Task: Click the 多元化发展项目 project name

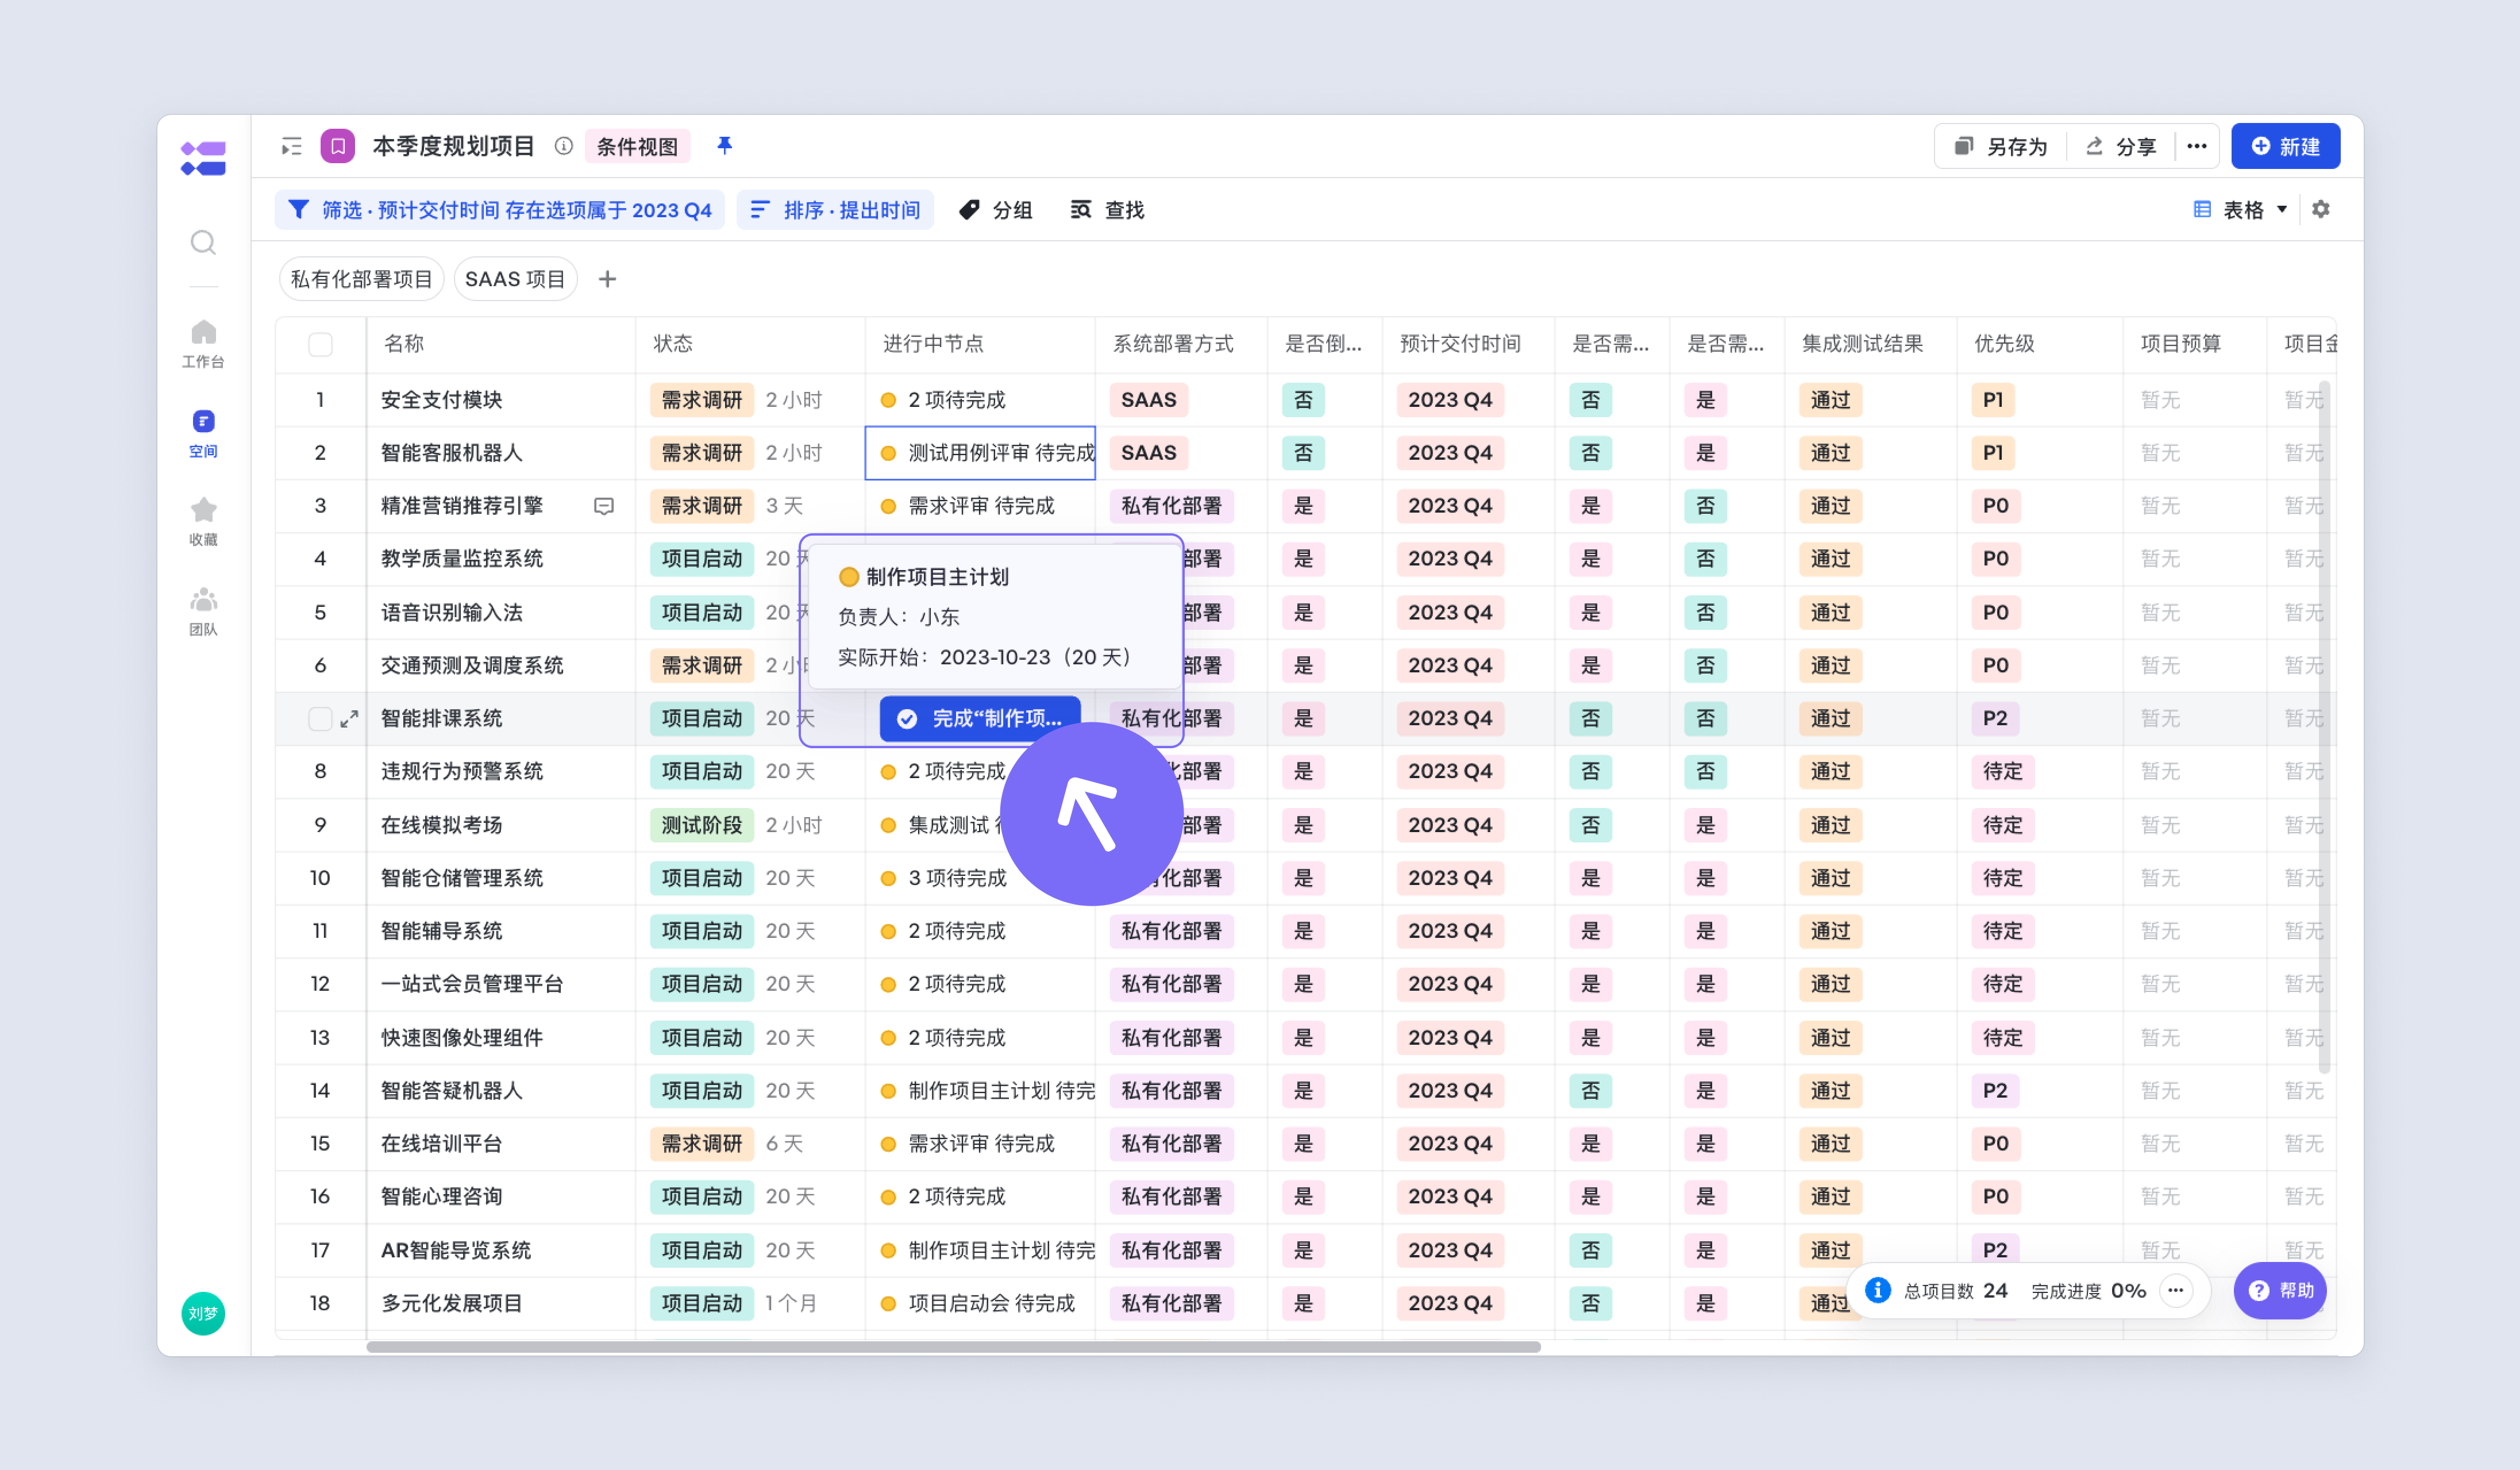Action: [451, 1303]
